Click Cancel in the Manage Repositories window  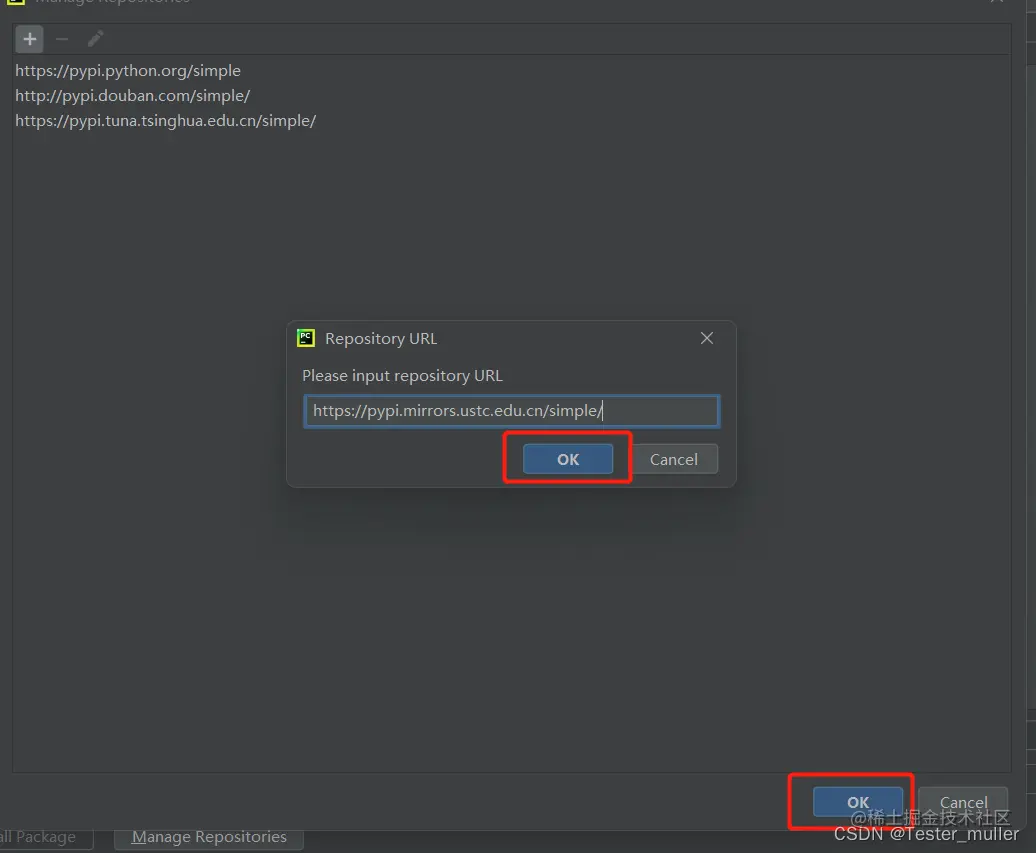click(x=963, y=802)
